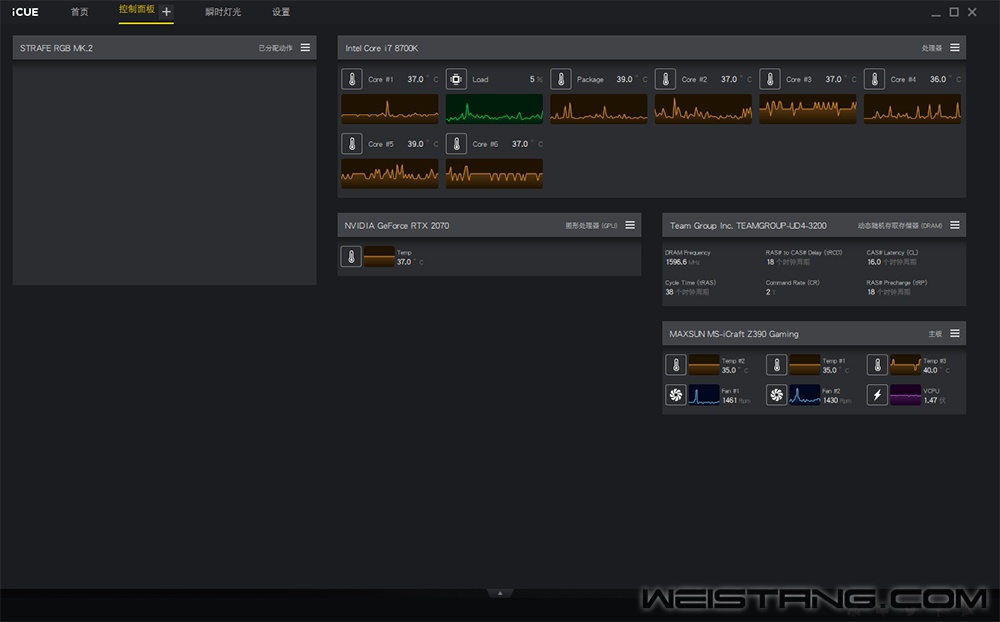1000x622 pixels.
Task: Switch to the 首页 home tab
Action: (x=79, y=12)
